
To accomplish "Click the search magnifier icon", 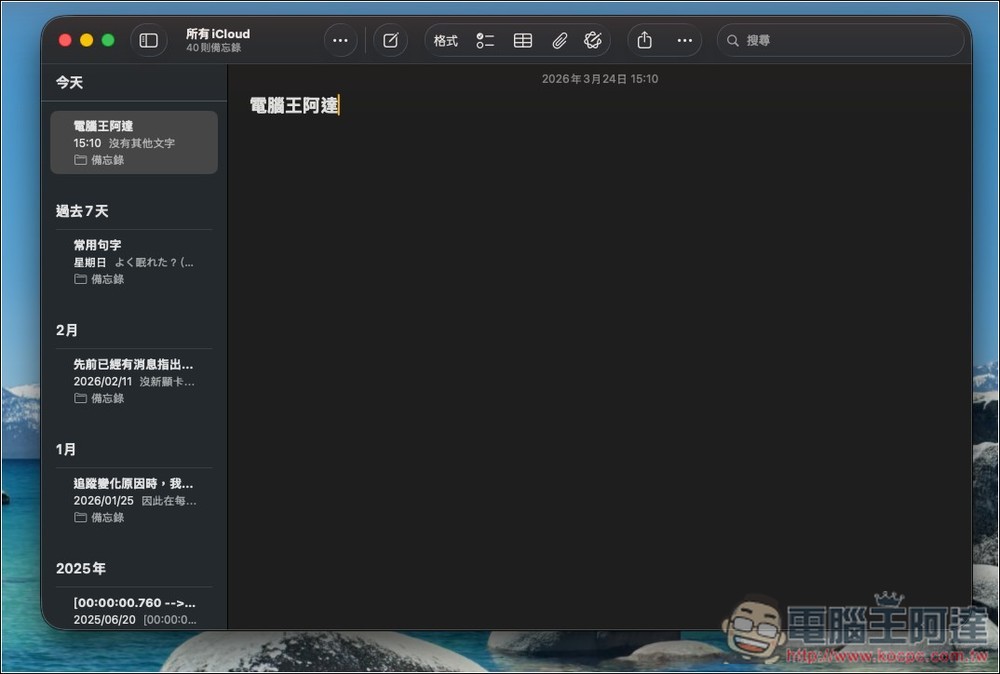I will tap(733, 41).
